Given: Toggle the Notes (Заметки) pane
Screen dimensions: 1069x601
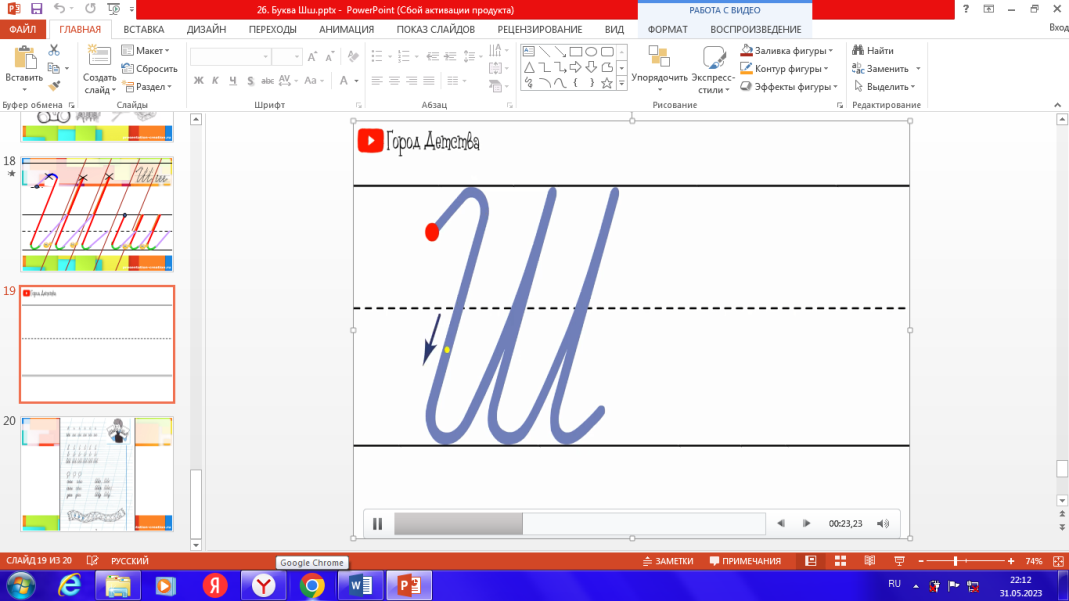Looking at the screenshot, I should tap(667, 561).
